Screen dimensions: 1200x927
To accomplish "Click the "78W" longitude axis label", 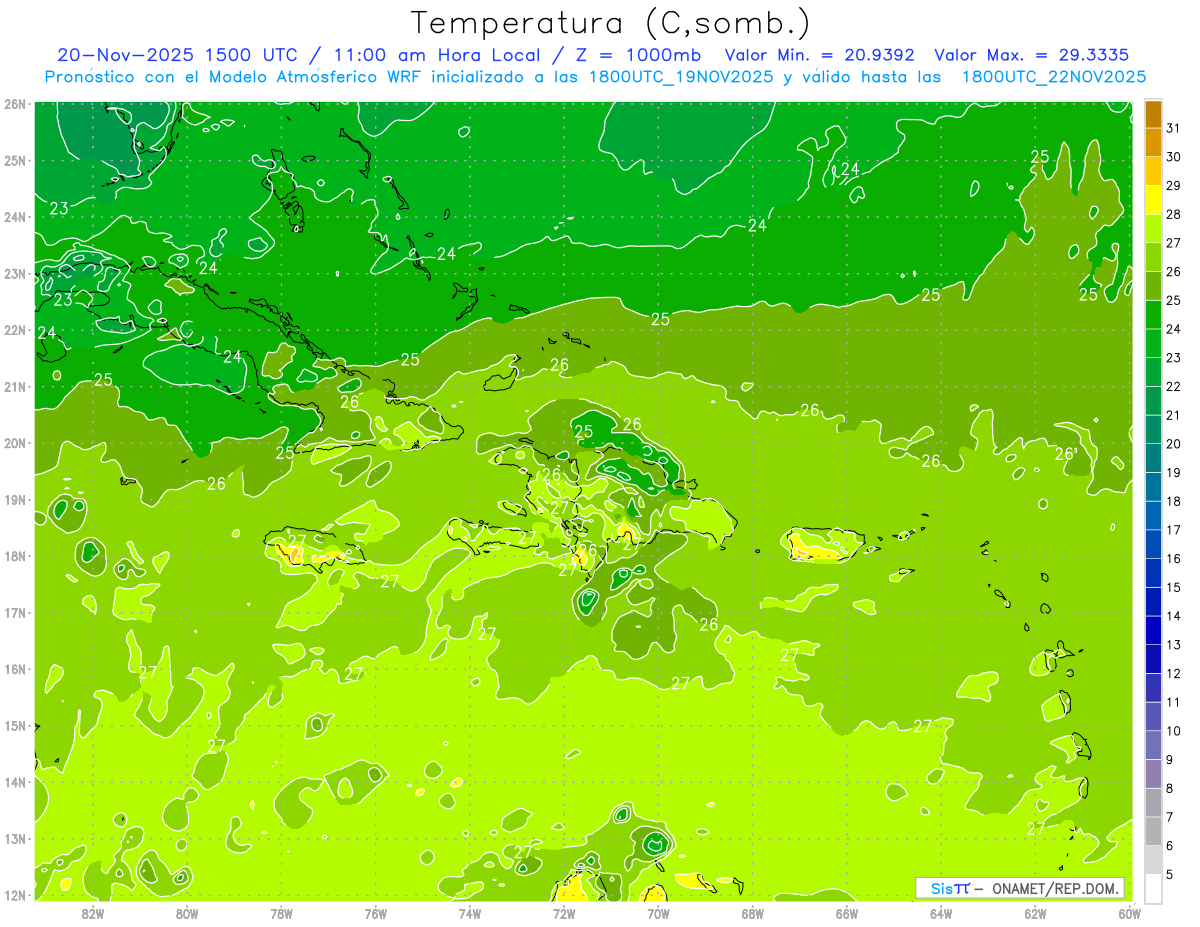I will click(x=281, y=912).
